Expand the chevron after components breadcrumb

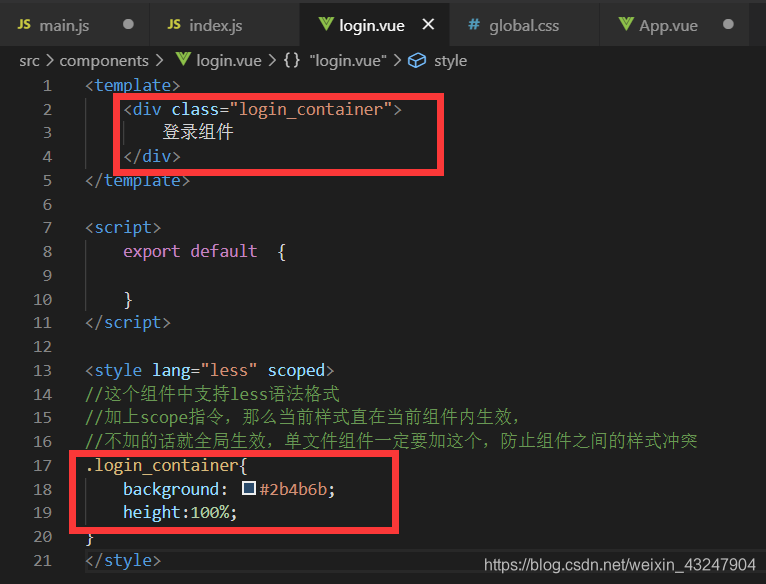pyautogui.click(x=159, y=61)
